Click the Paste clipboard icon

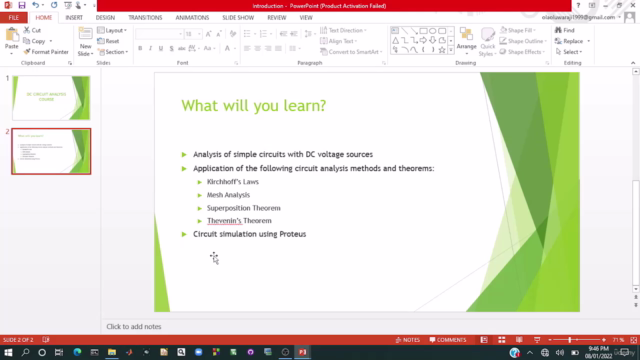click(x=11, y=35)
